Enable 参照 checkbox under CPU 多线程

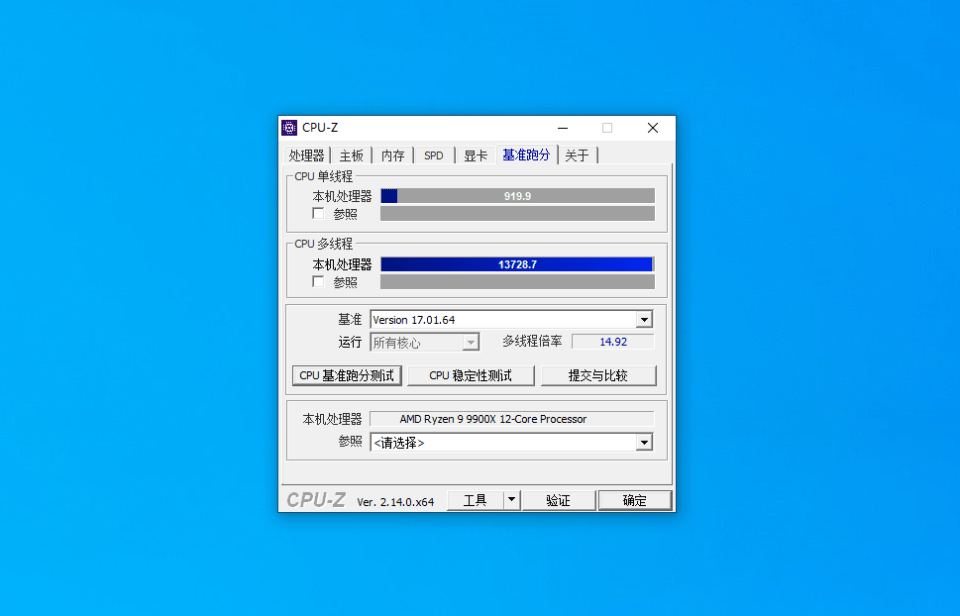point(318,282)
